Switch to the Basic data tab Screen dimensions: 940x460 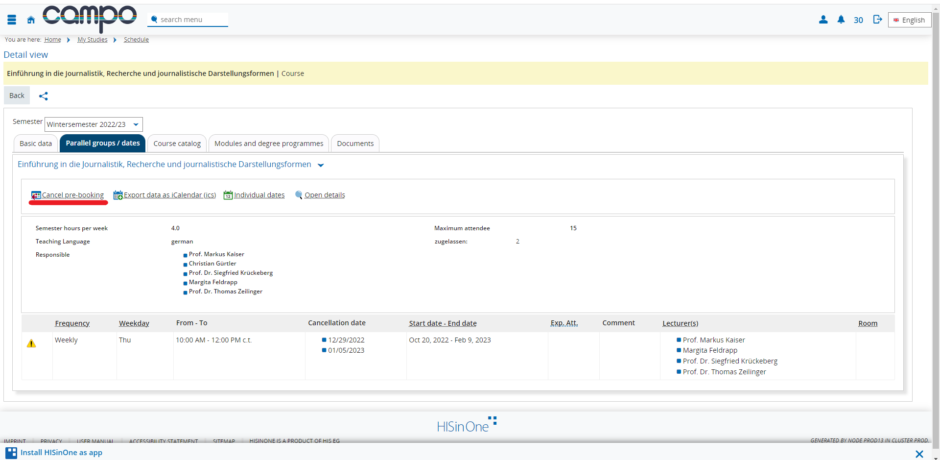click(36, 143)
